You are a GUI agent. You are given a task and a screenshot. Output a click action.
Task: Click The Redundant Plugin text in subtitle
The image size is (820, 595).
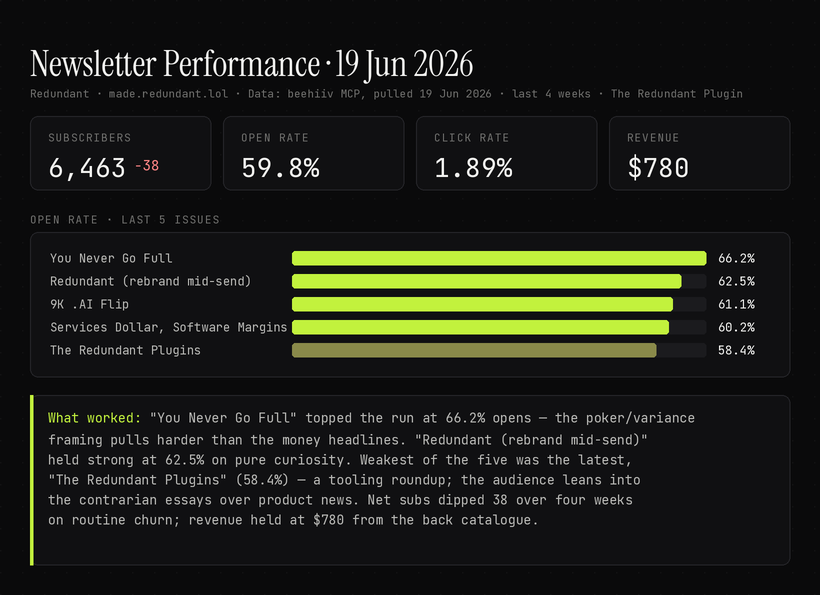click(x=677, y=94)
